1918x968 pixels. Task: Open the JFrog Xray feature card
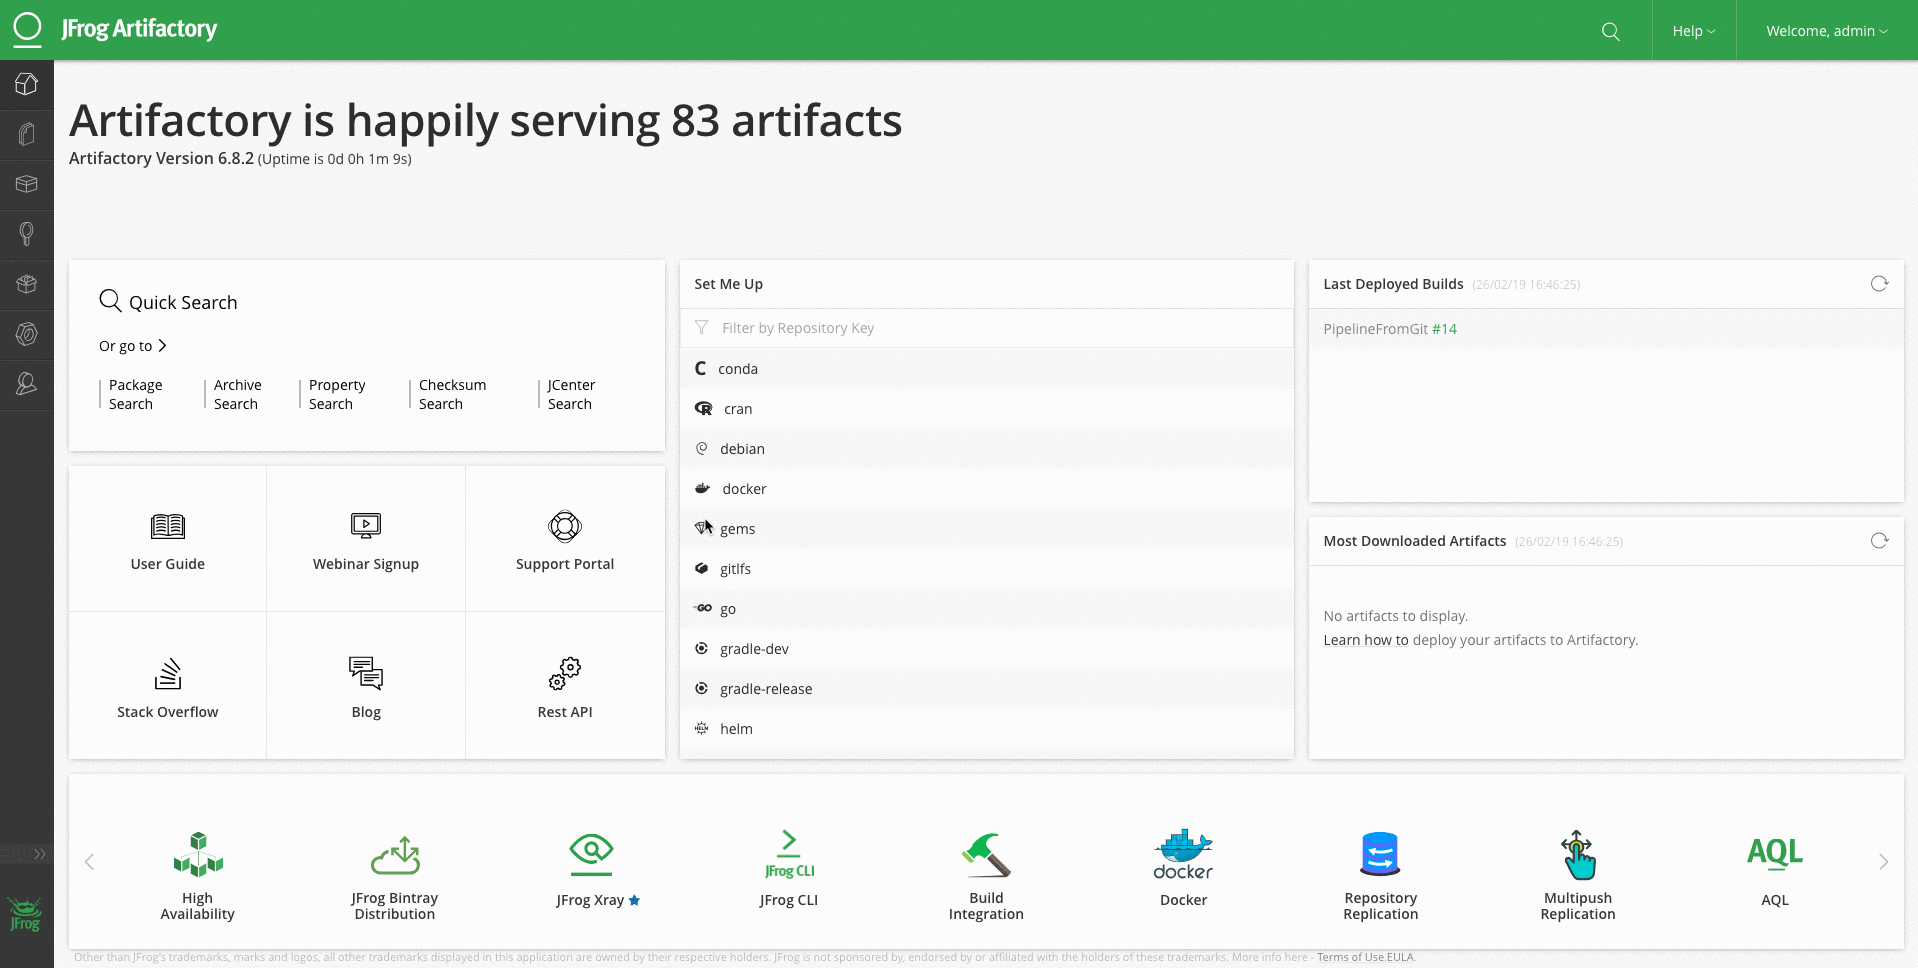pyautogui.click(x=591, y=868)
